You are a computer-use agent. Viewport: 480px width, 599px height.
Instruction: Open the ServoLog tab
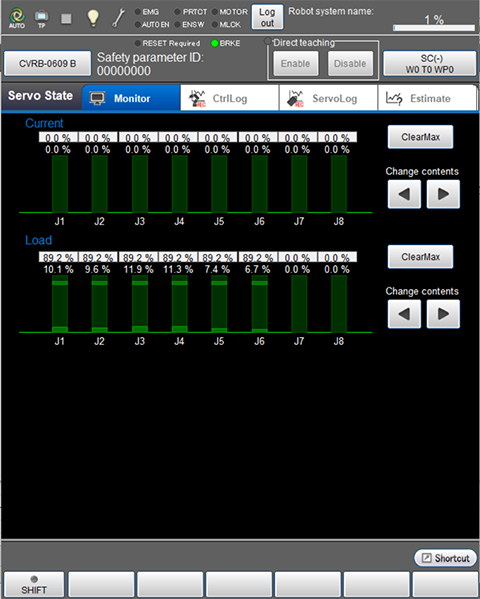(328, 98)
